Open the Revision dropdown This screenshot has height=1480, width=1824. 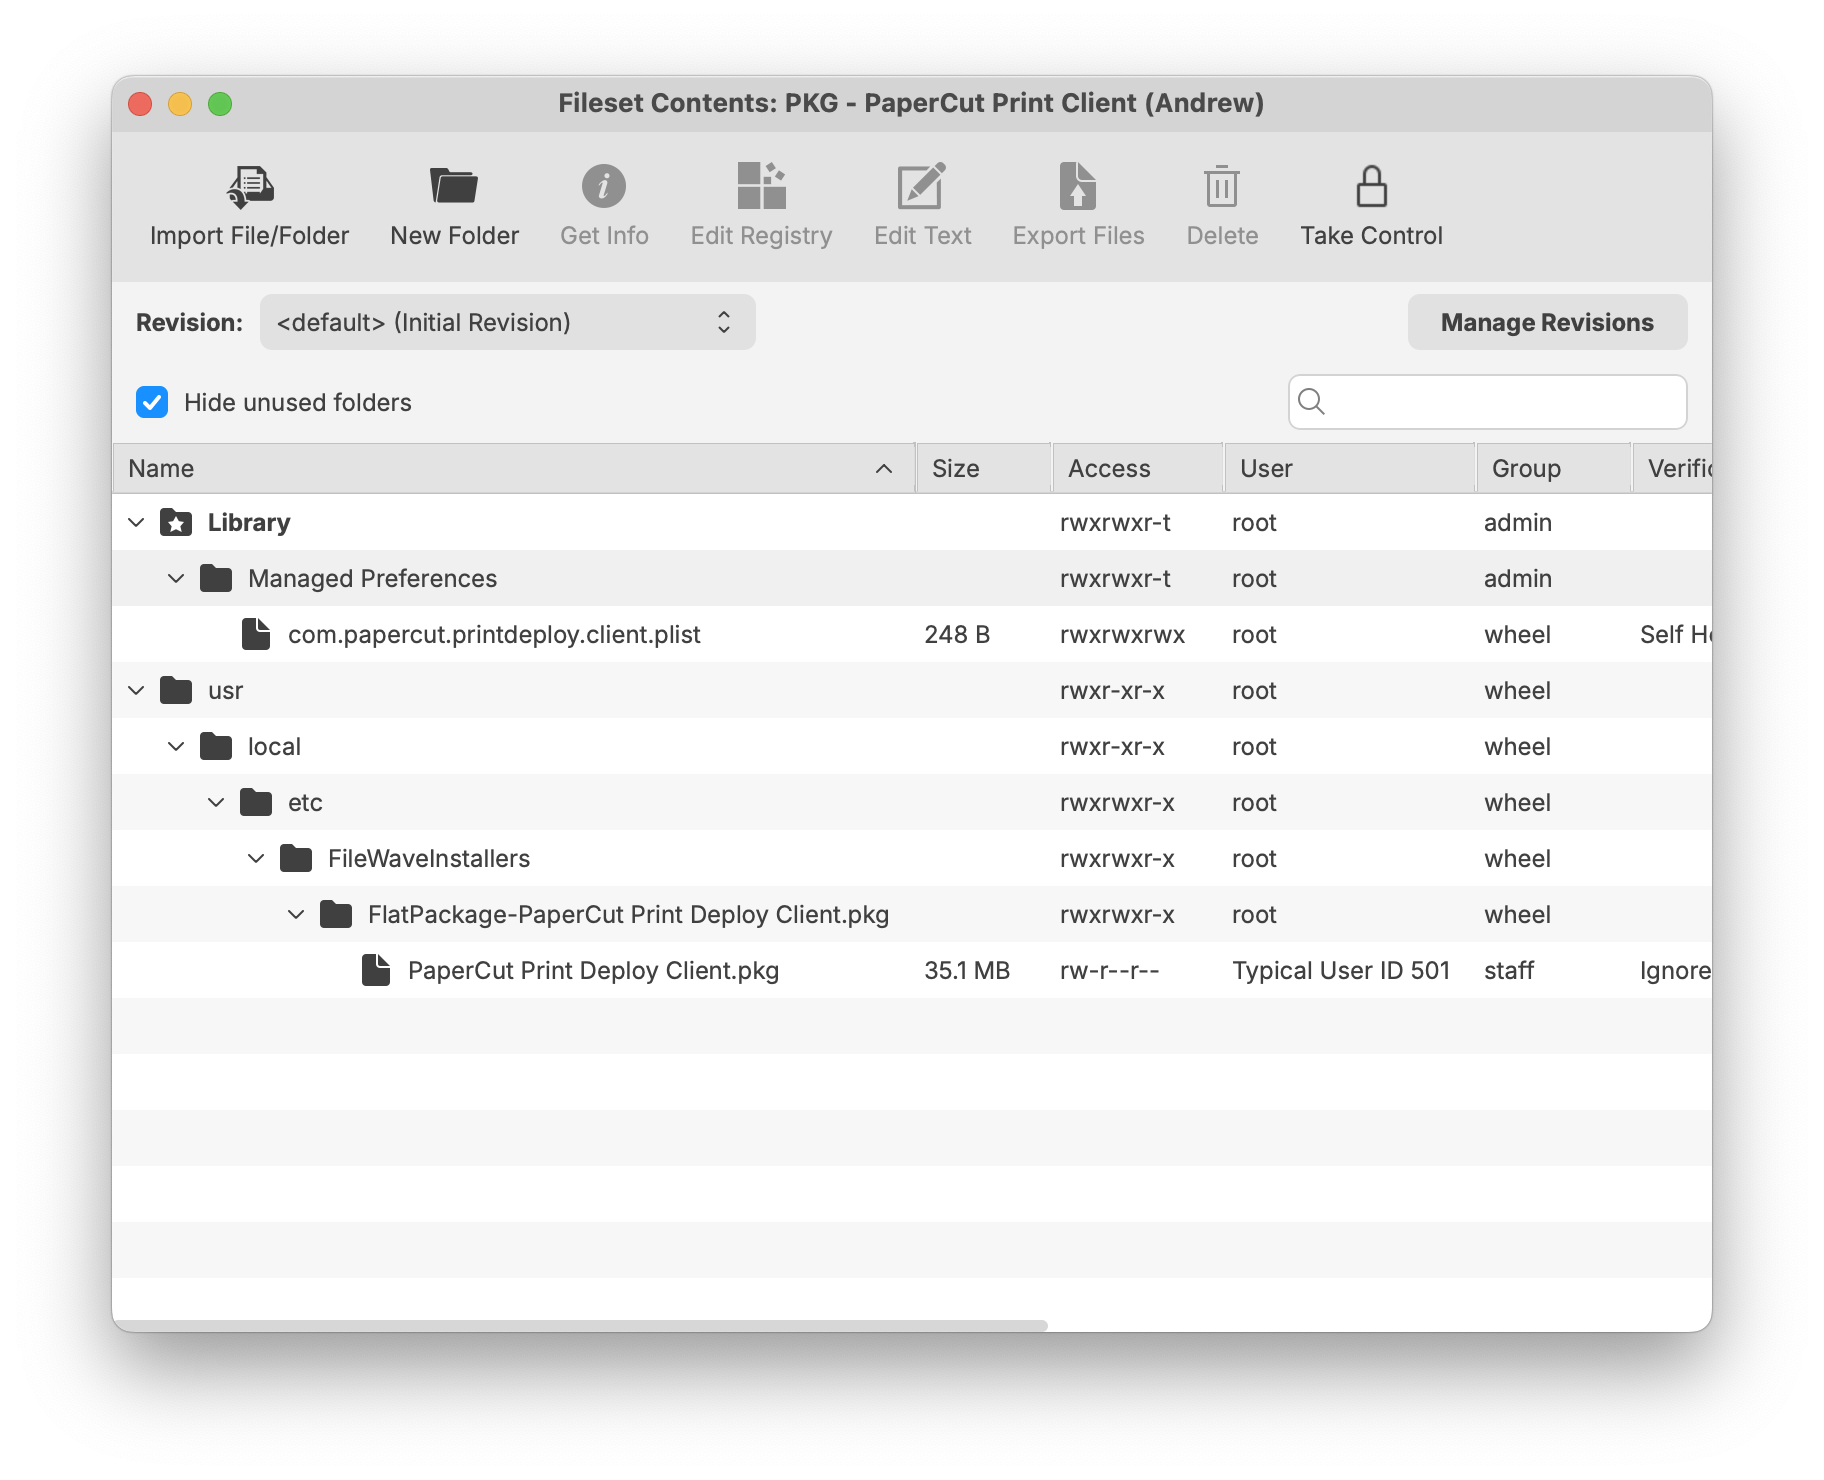(x=508, y=322)
